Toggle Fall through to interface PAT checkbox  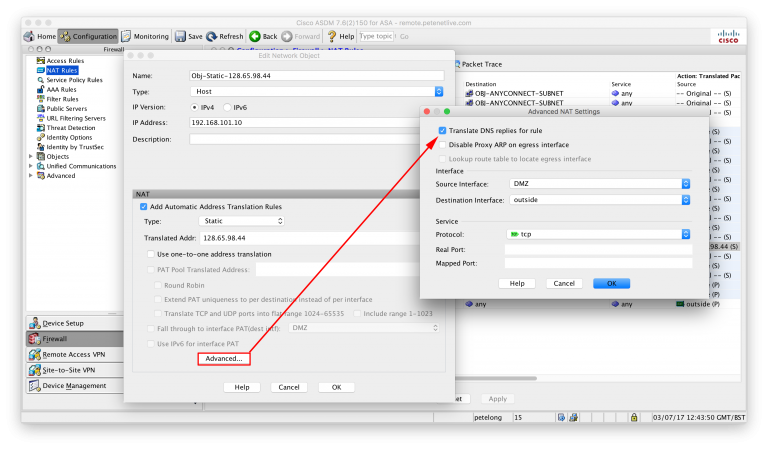click(x=151, y=329)
